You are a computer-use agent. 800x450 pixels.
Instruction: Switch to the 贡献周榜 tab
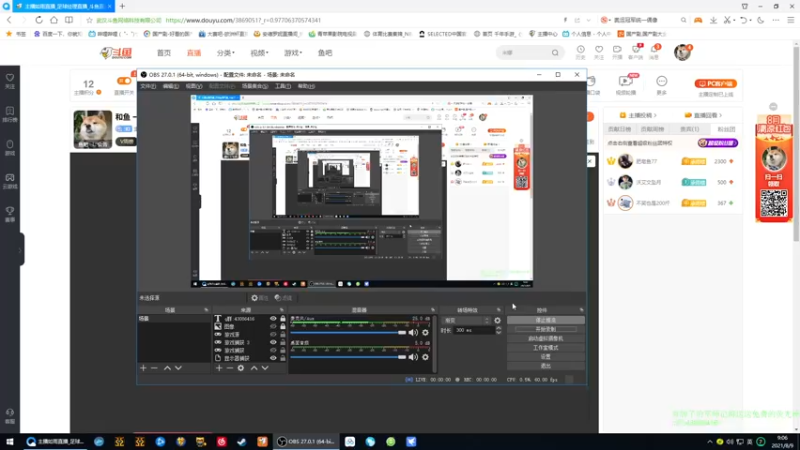click(x=652, y=129)
